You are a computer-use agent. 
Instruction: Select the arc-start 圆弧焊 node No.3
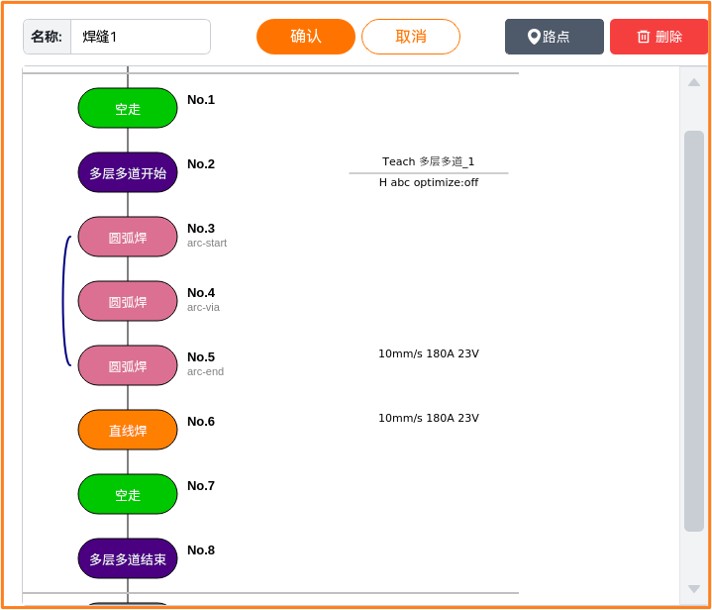128,237
